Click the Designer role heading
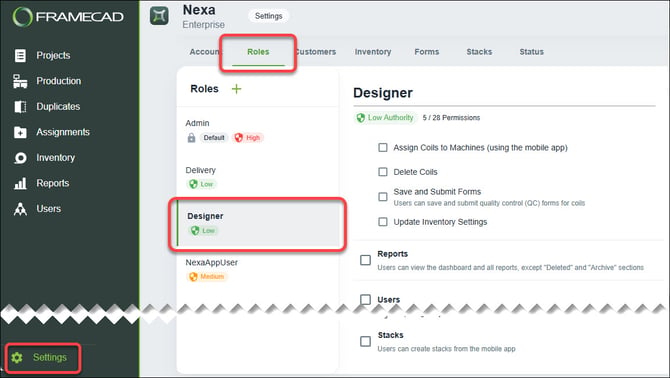Screen dimensions: 670x378 point(383,93)
